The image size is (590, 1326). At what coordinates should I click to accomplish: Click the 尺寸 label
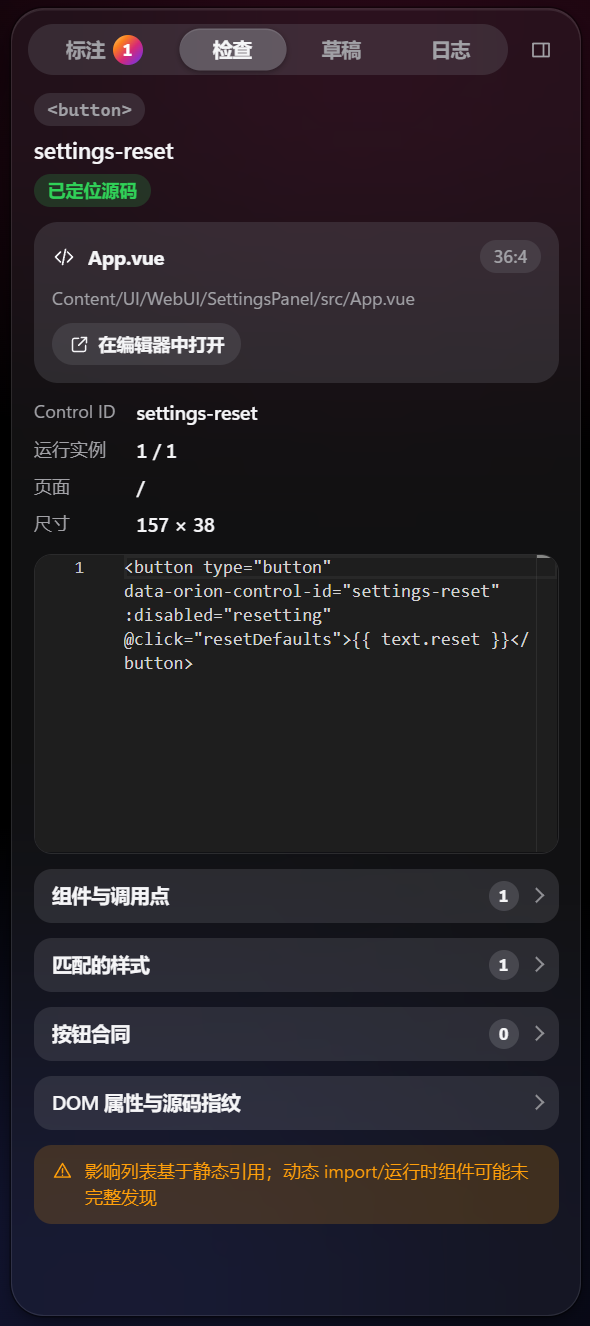pos(52,524)
